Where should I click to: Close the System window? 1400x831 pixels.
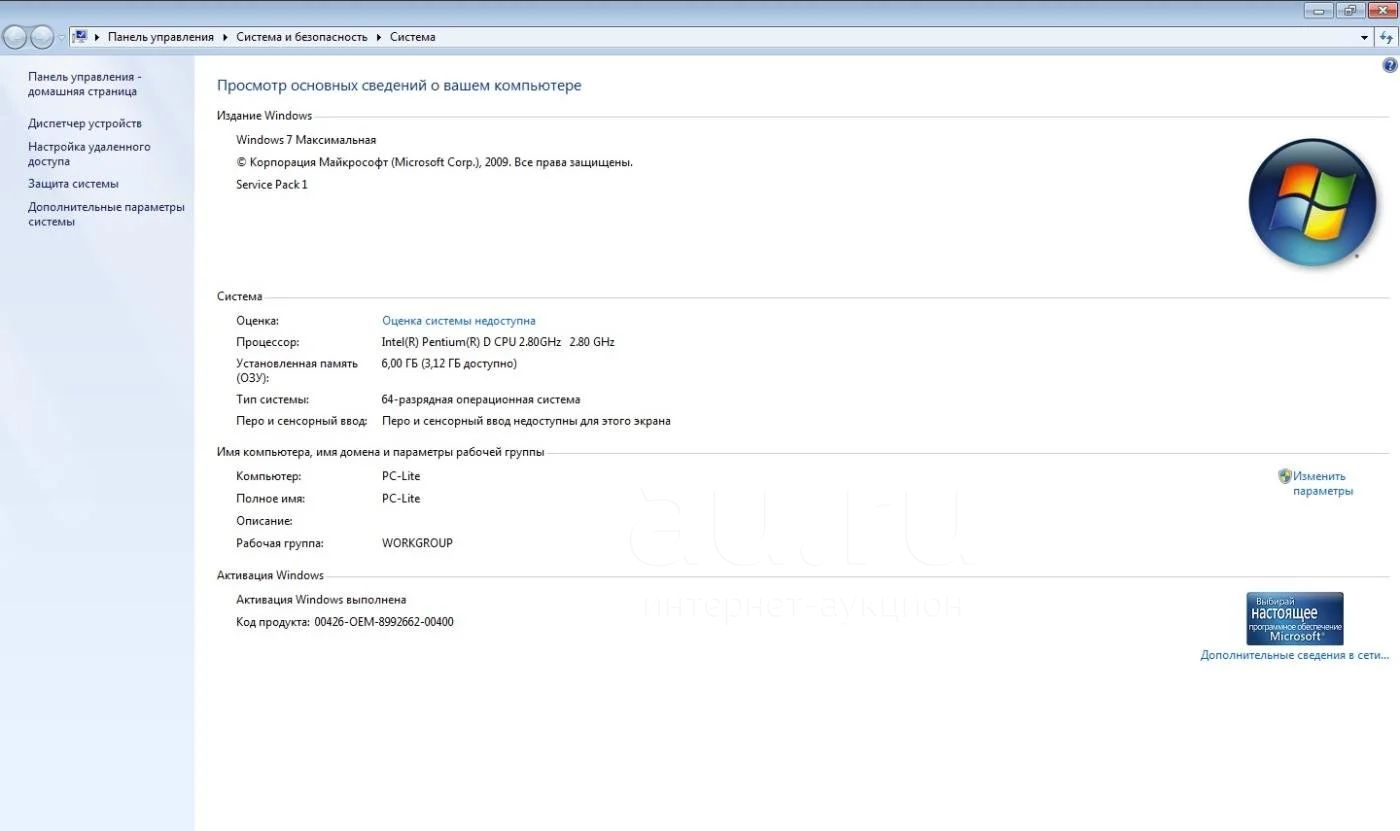(1382, 10)
